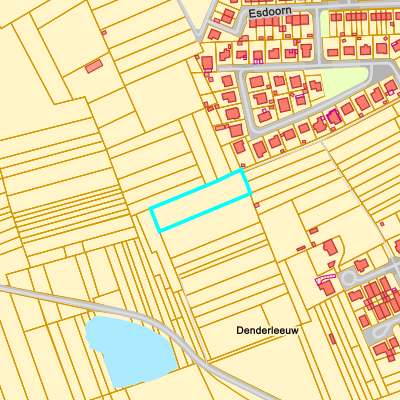Click the magenta-outlined building in the diagonal house row
This screenshot has width=400, height=400.
(x=334, y=117)
